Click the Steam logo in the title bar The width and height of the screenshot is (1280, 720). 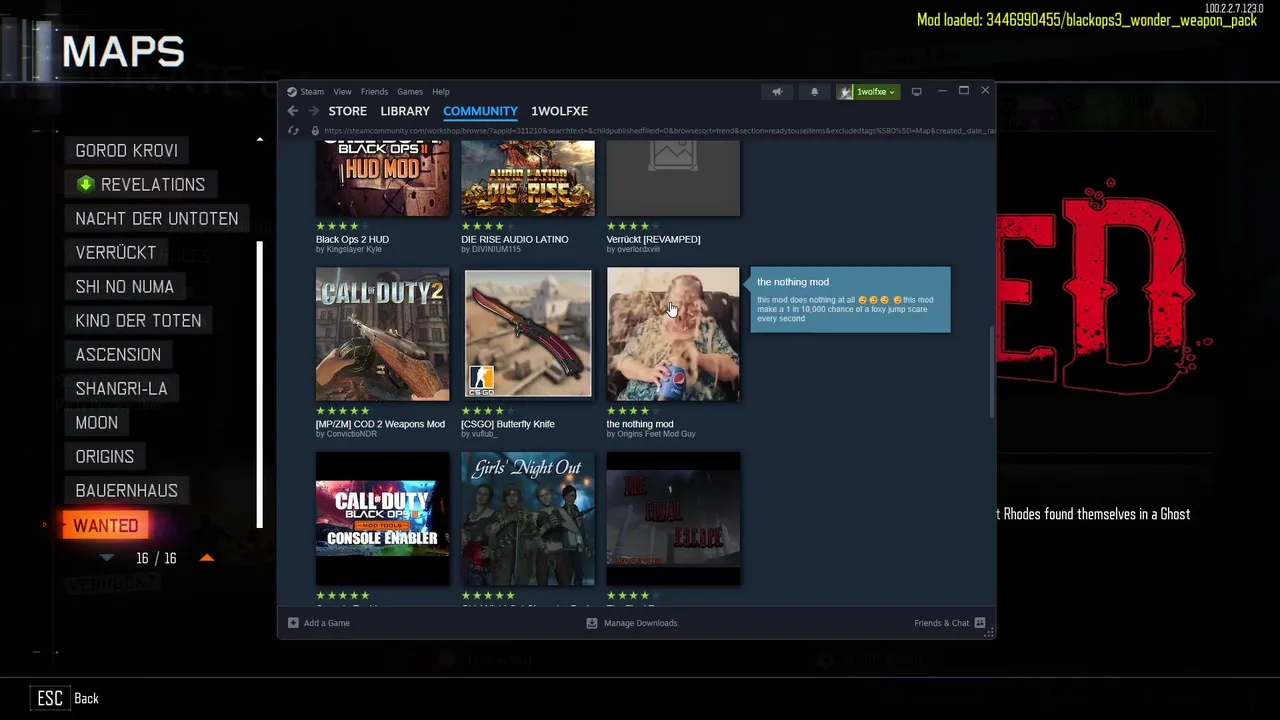(292, 92)
